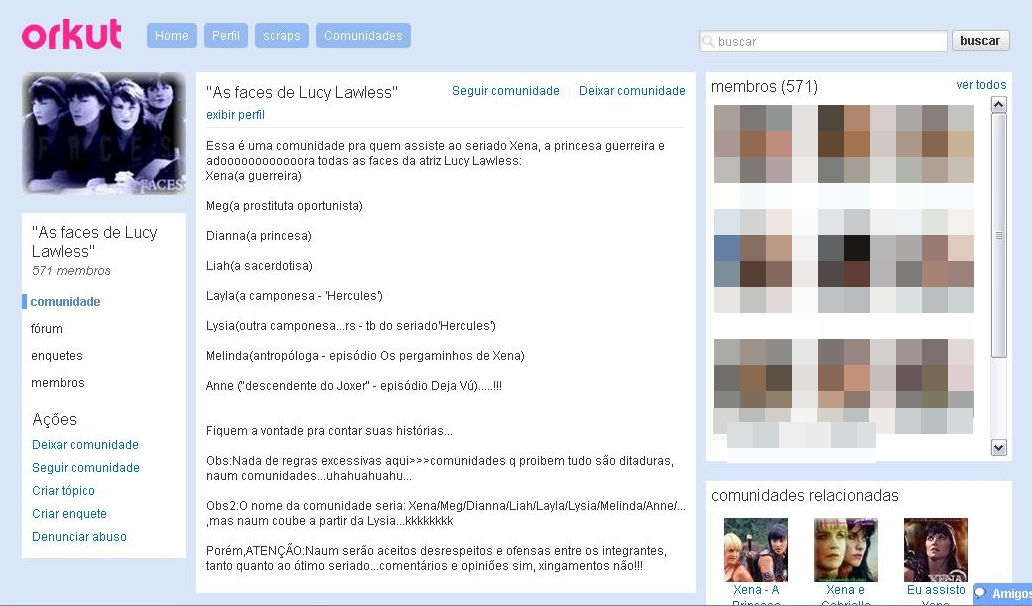Open Xena e Gabrielle community thumbnail
The height and width of the screenshot is (606, 1032).
pos(846,549)
